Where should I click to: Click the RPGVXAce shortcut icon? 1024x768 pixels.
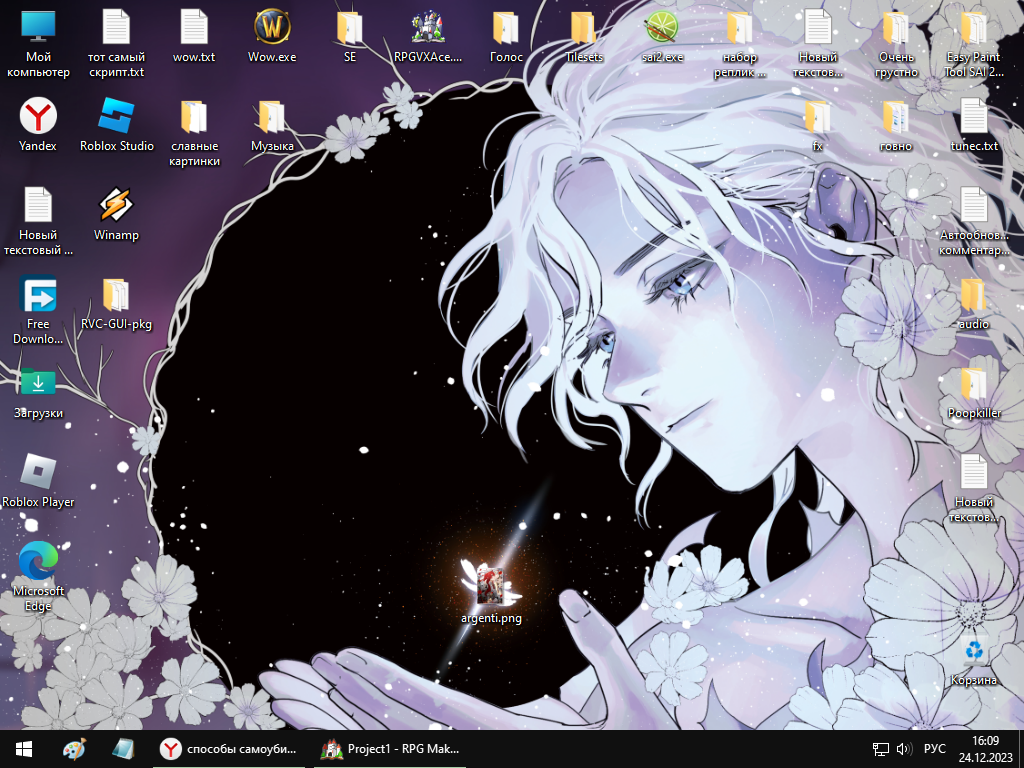pyautogui.click(x=428, y=37)
